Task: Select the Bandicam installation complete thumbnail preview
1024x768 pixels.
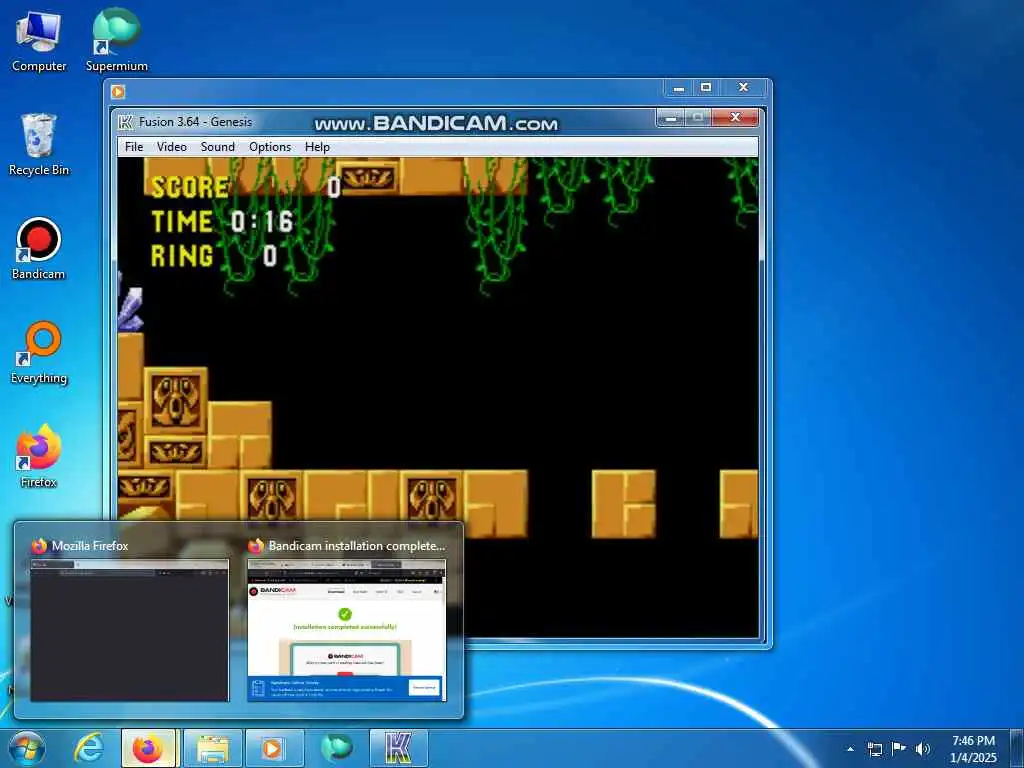Action: (x=347, y=630)
